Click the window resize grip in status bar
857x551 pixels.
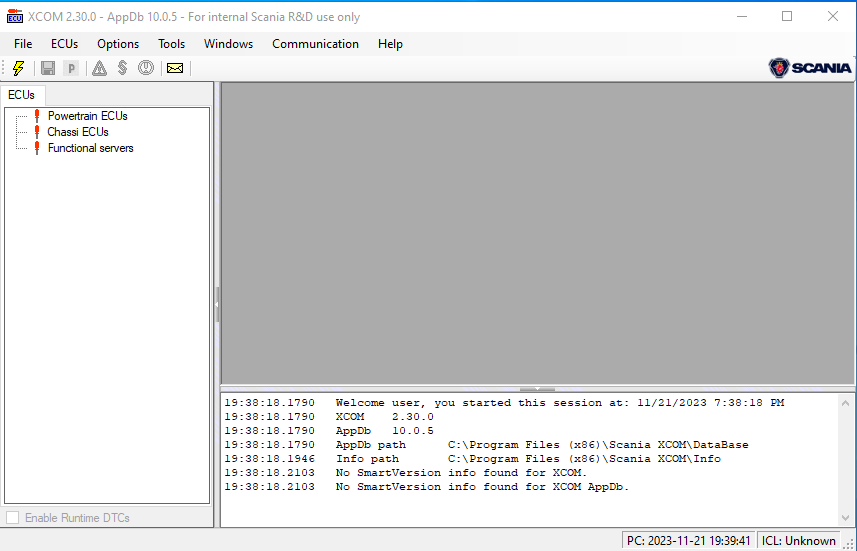pyautogui.click(x=849, y=543)
